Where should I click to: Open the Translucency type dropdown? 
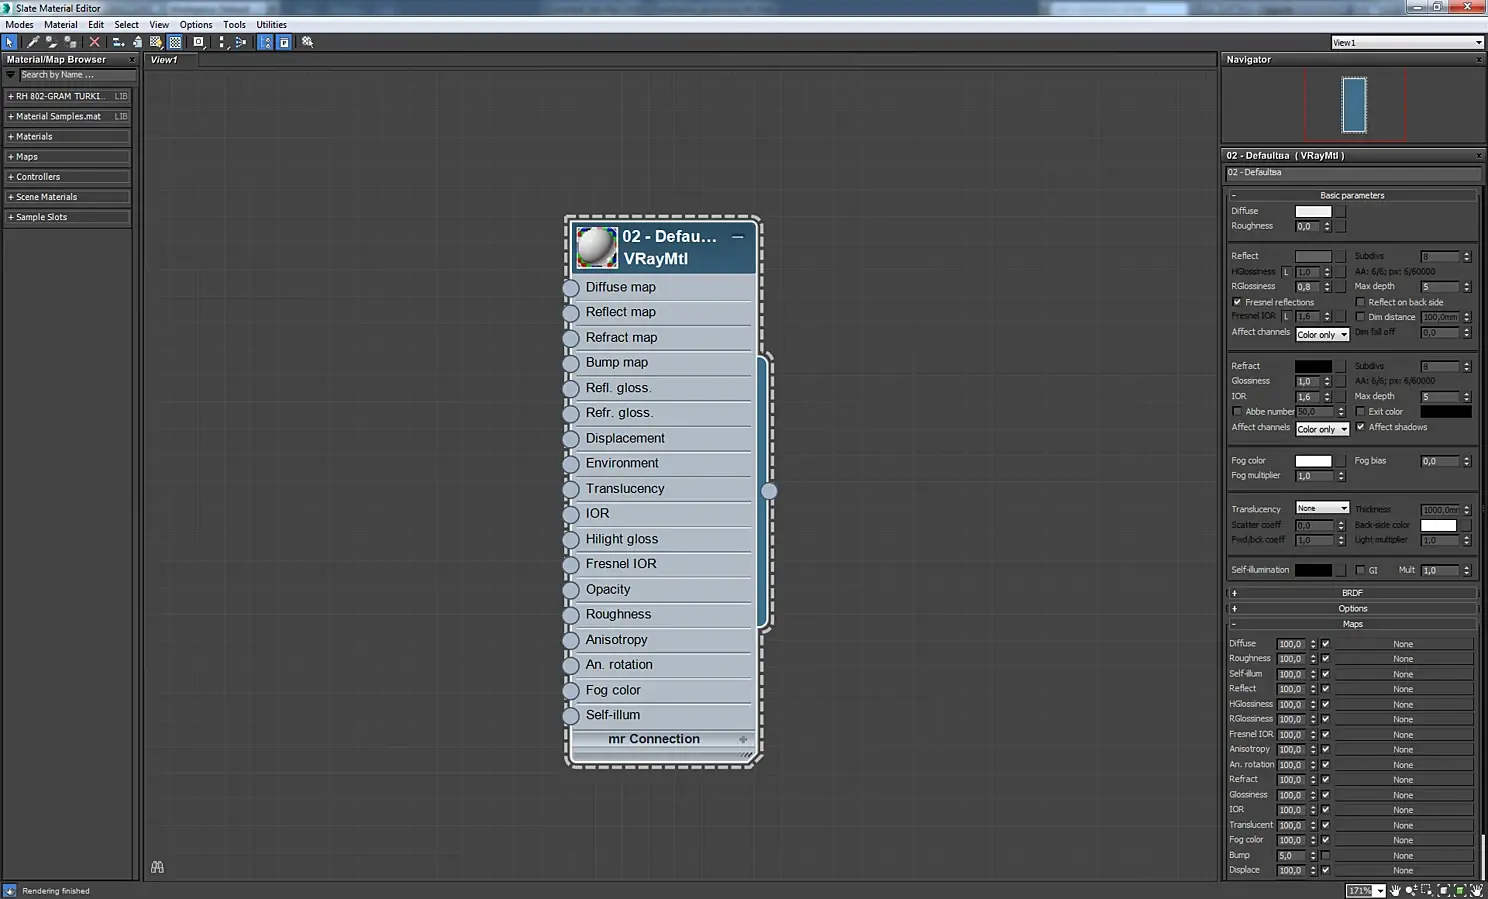[x=1322, y=508]
